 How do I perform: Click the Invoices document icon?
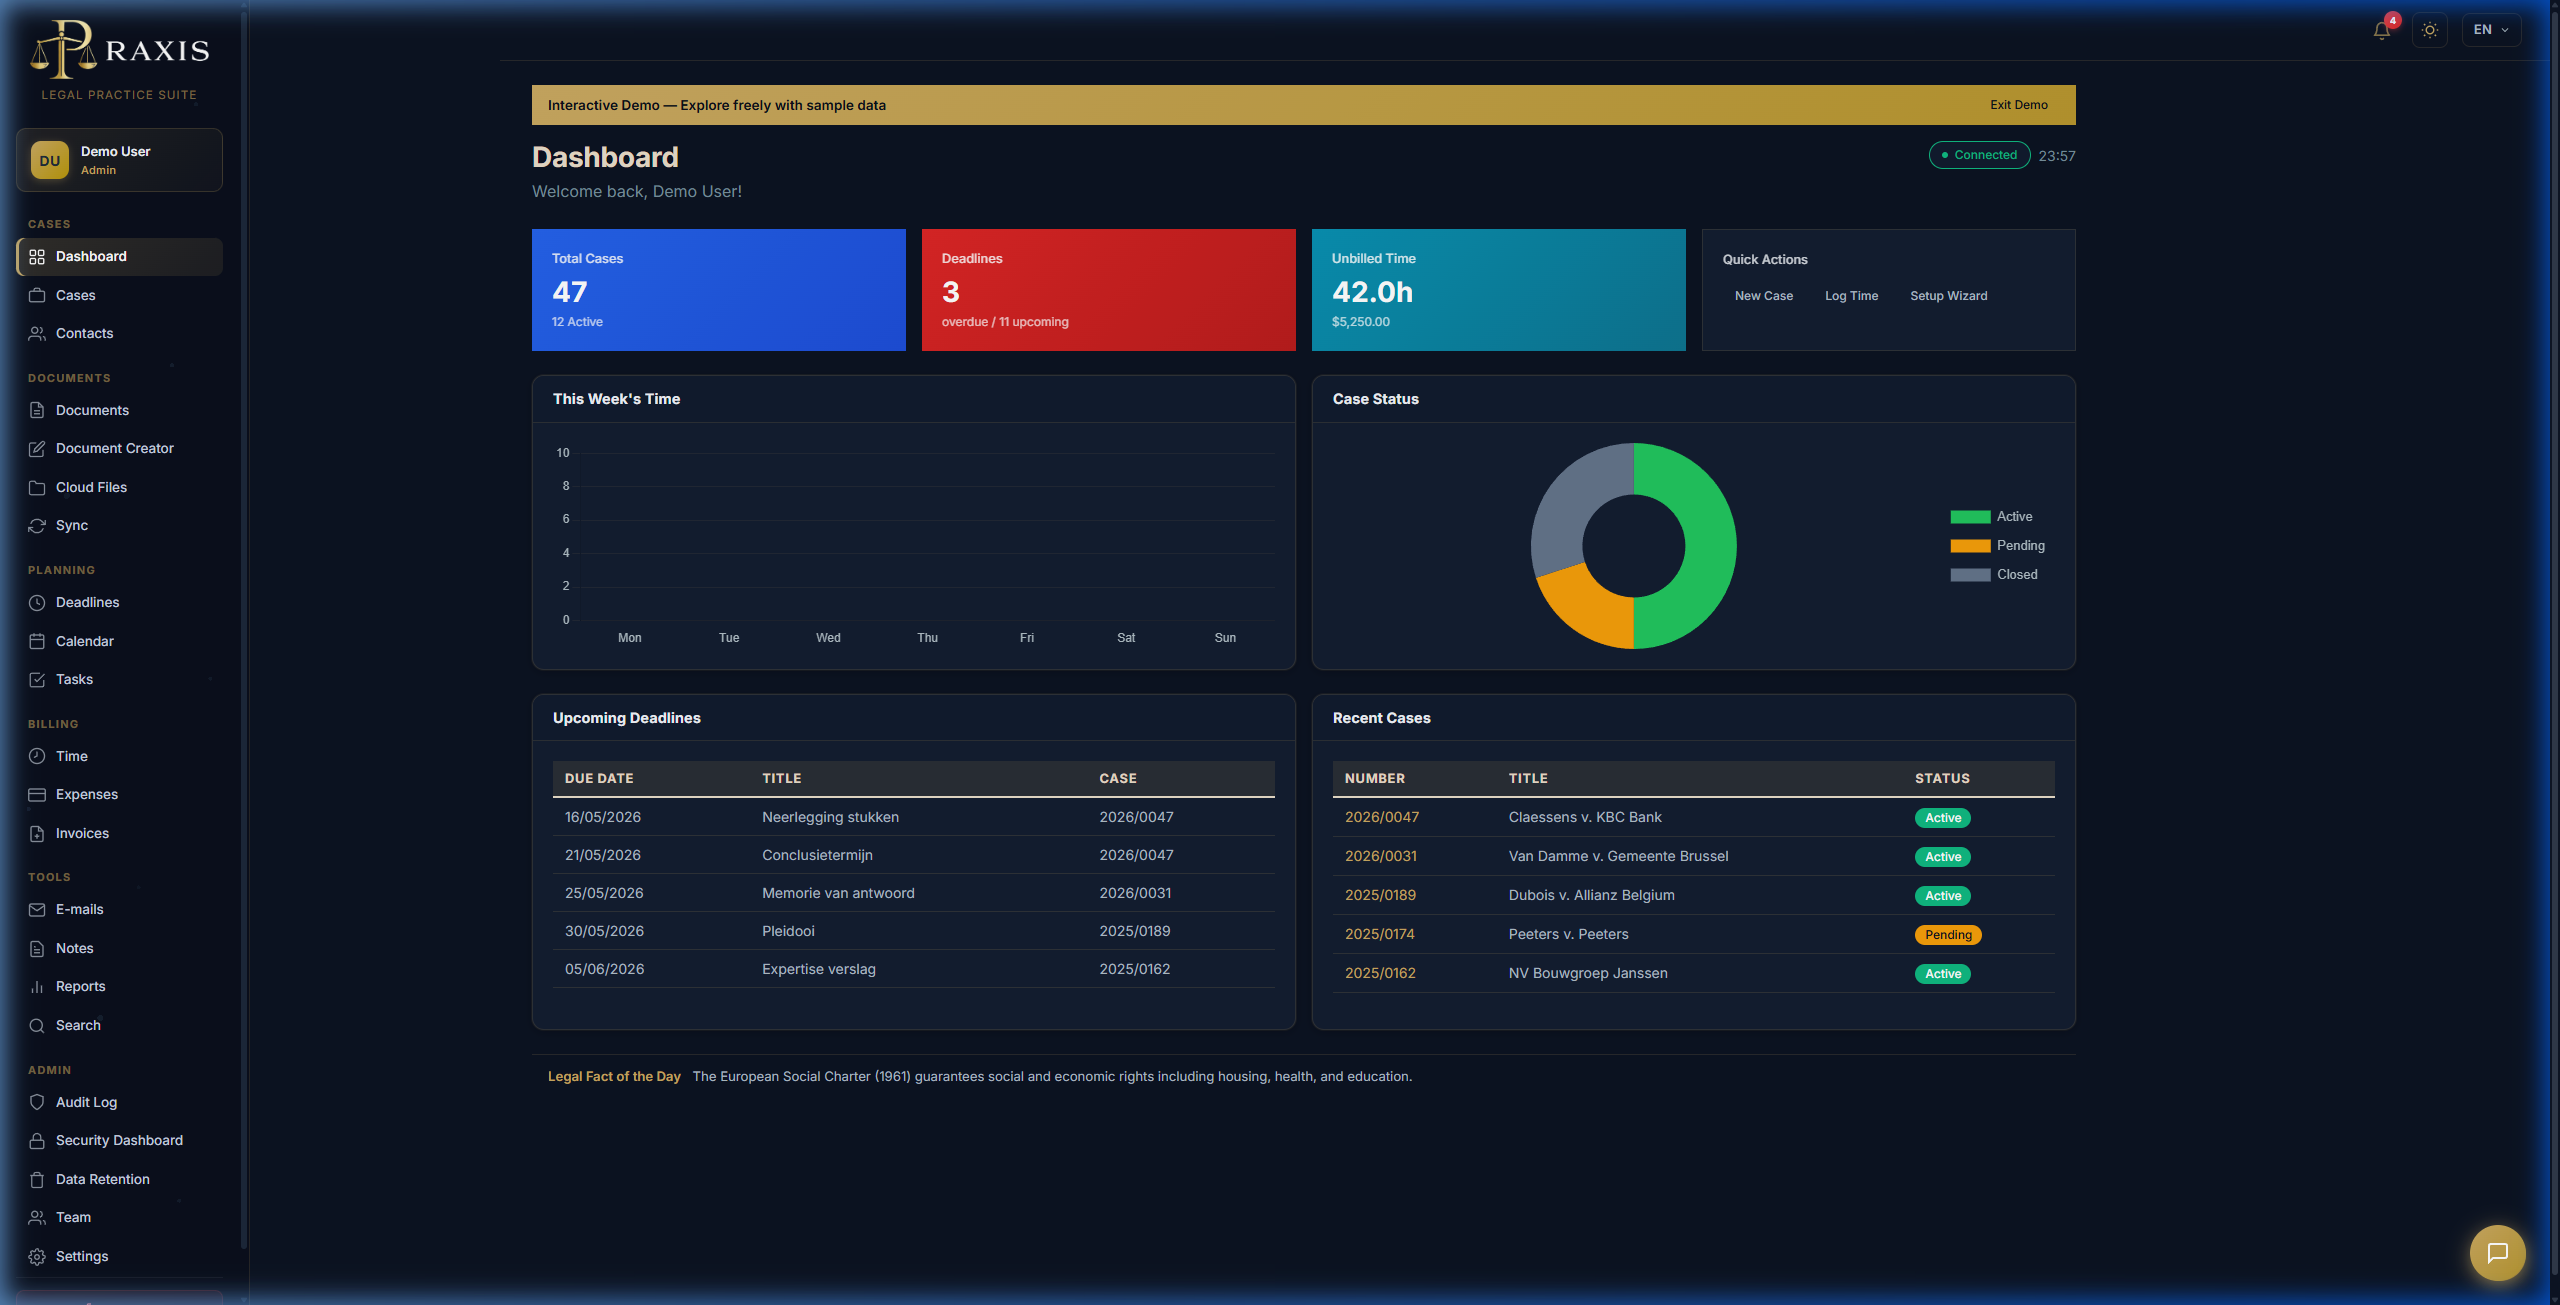pyautogui.click(x=37, y=833)
